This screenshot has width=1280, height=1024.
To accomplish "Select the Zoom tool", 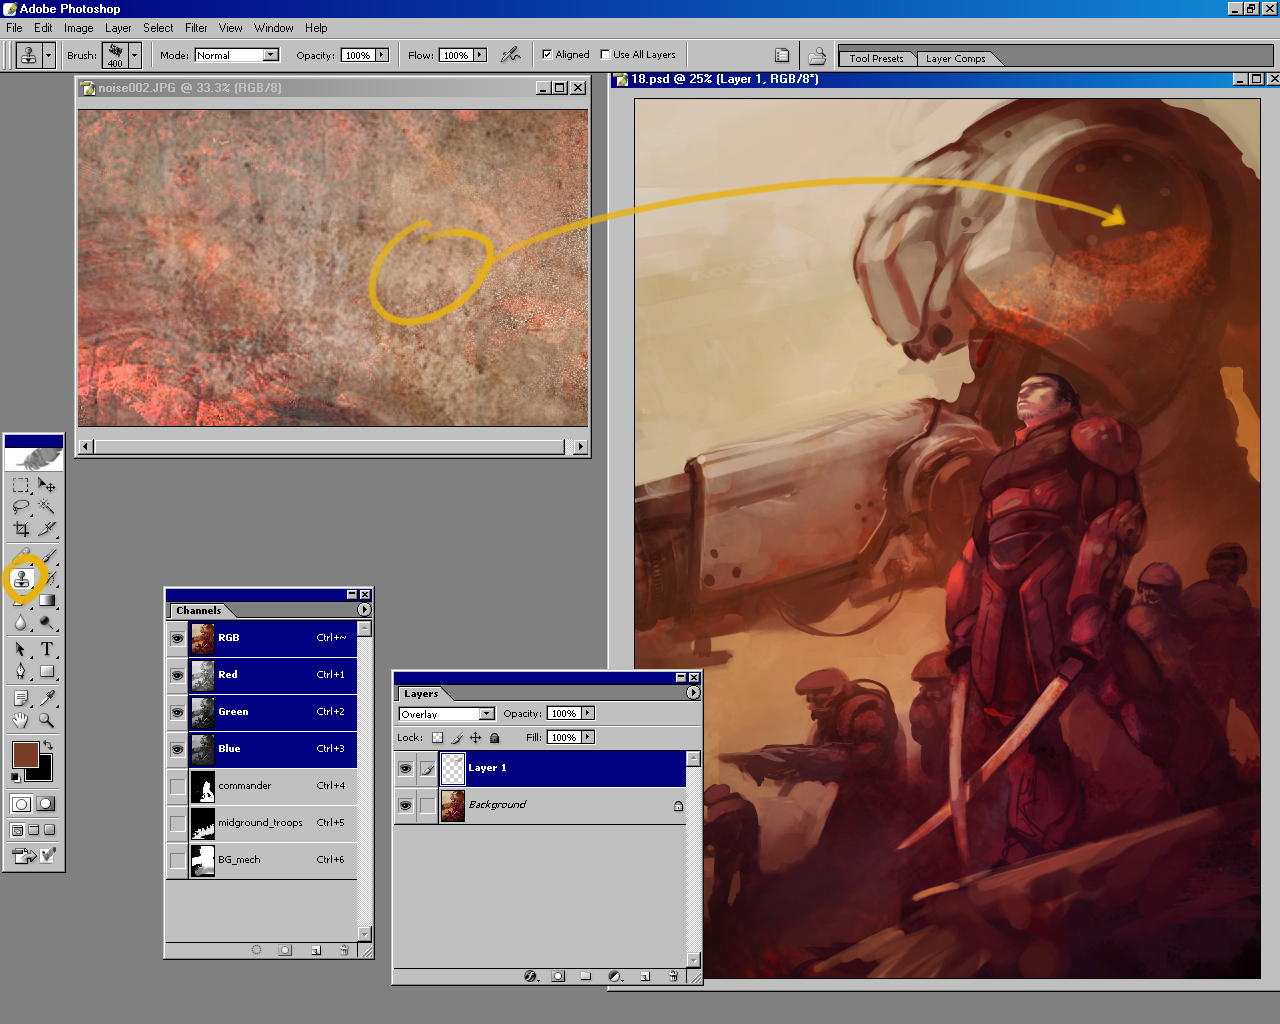I will pos(47,720).
